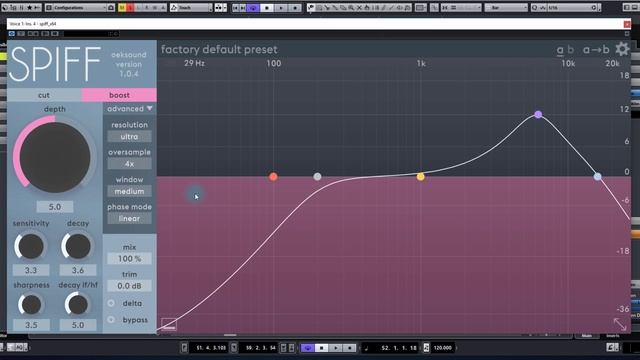Change oversample from 4x
This screenshot has width=640, height=360.
click(129, 164)
